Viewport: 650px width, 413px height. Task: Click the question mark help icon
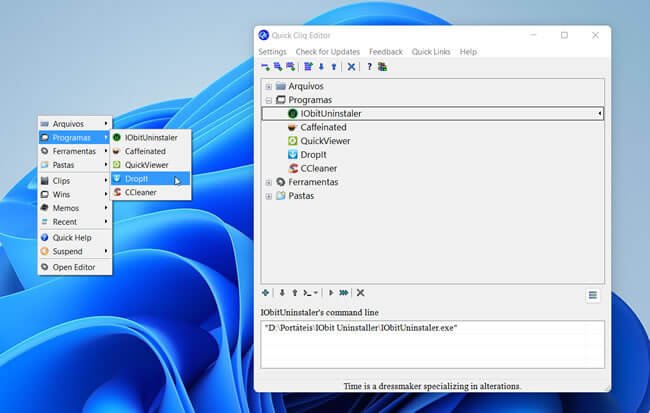coord(369,67)
